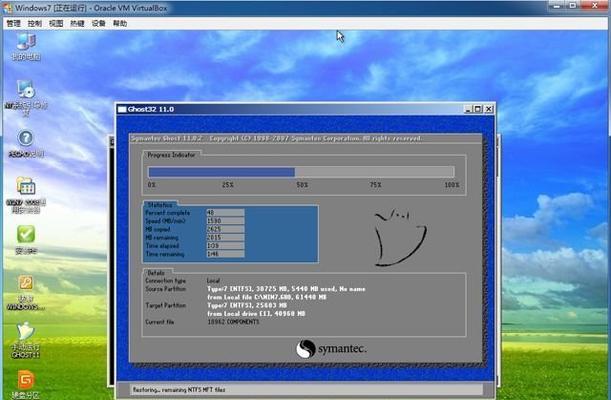This screenshot has height=400, width=611.
Task: Open the 帮助 menu
Action: tap(120, 23)
